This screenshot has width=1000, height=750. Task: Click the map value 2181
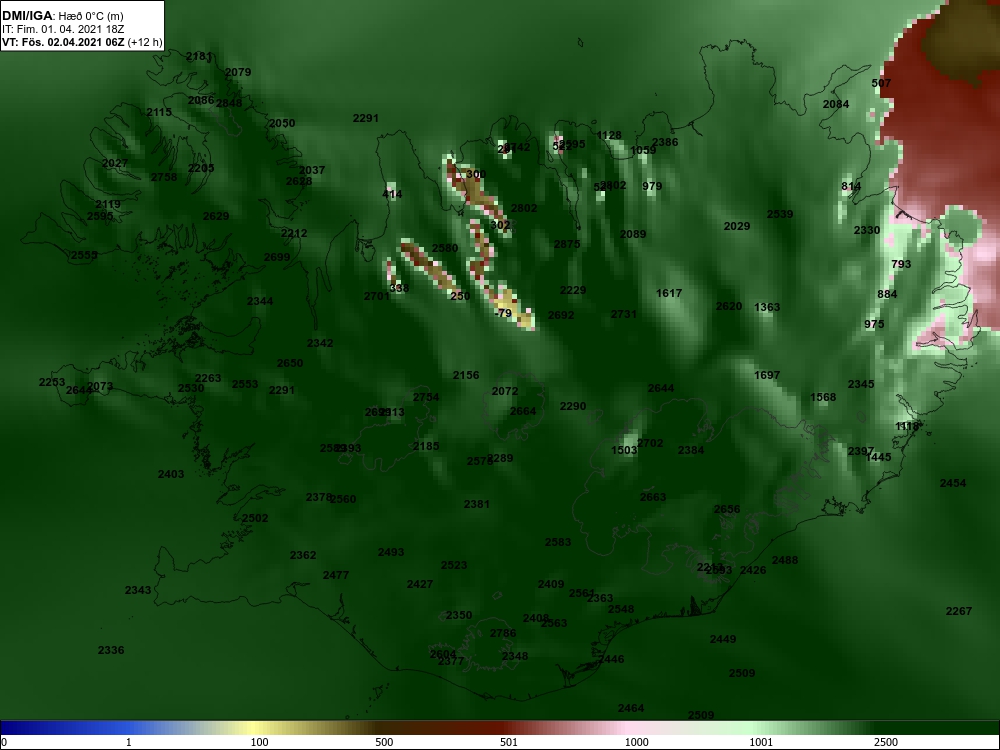click(198, 56)
